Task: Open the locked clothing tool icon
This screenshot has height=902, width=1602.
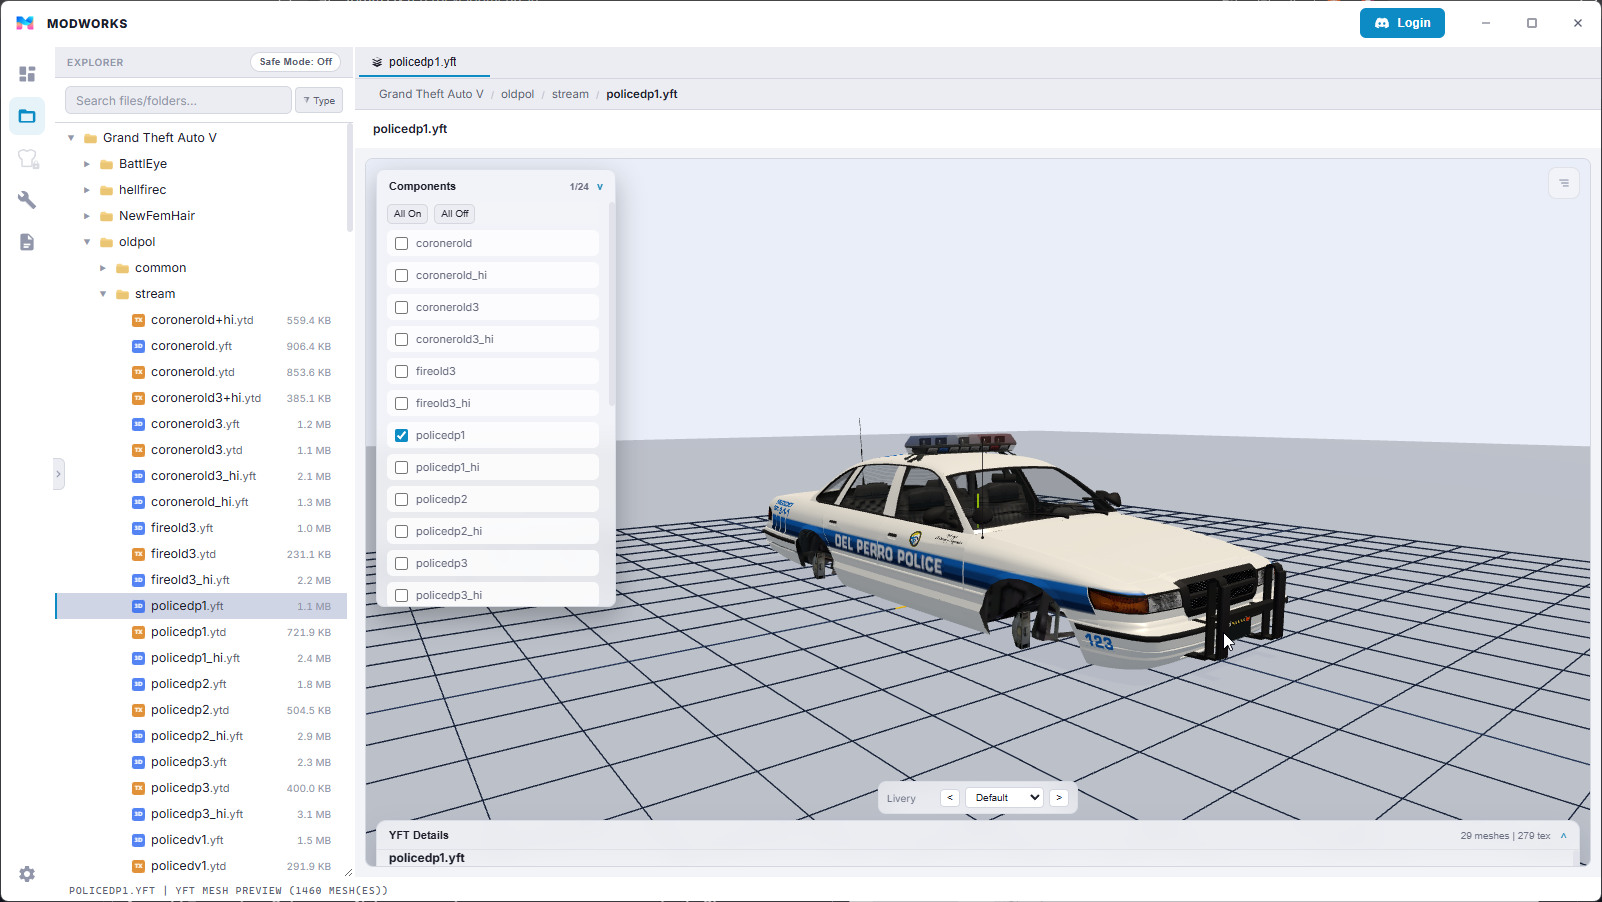Action: click(27, 159)
